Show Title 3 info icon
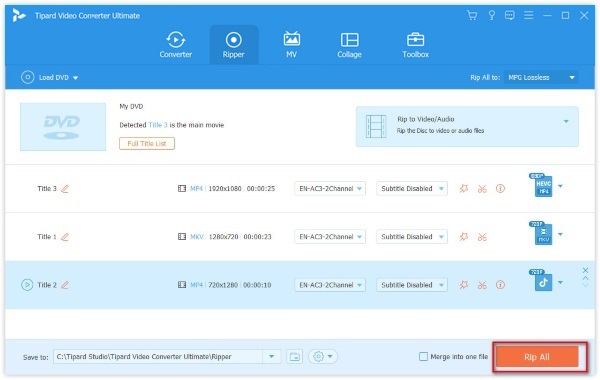This screenshot has height=380, width=600. [501, 189]
